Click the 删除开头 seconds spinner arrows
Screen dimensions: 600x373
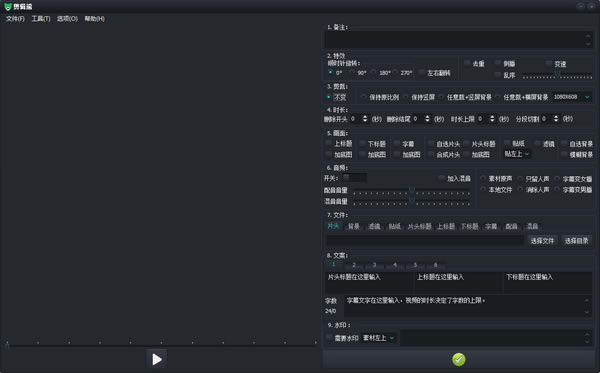[x=365, y=119]
